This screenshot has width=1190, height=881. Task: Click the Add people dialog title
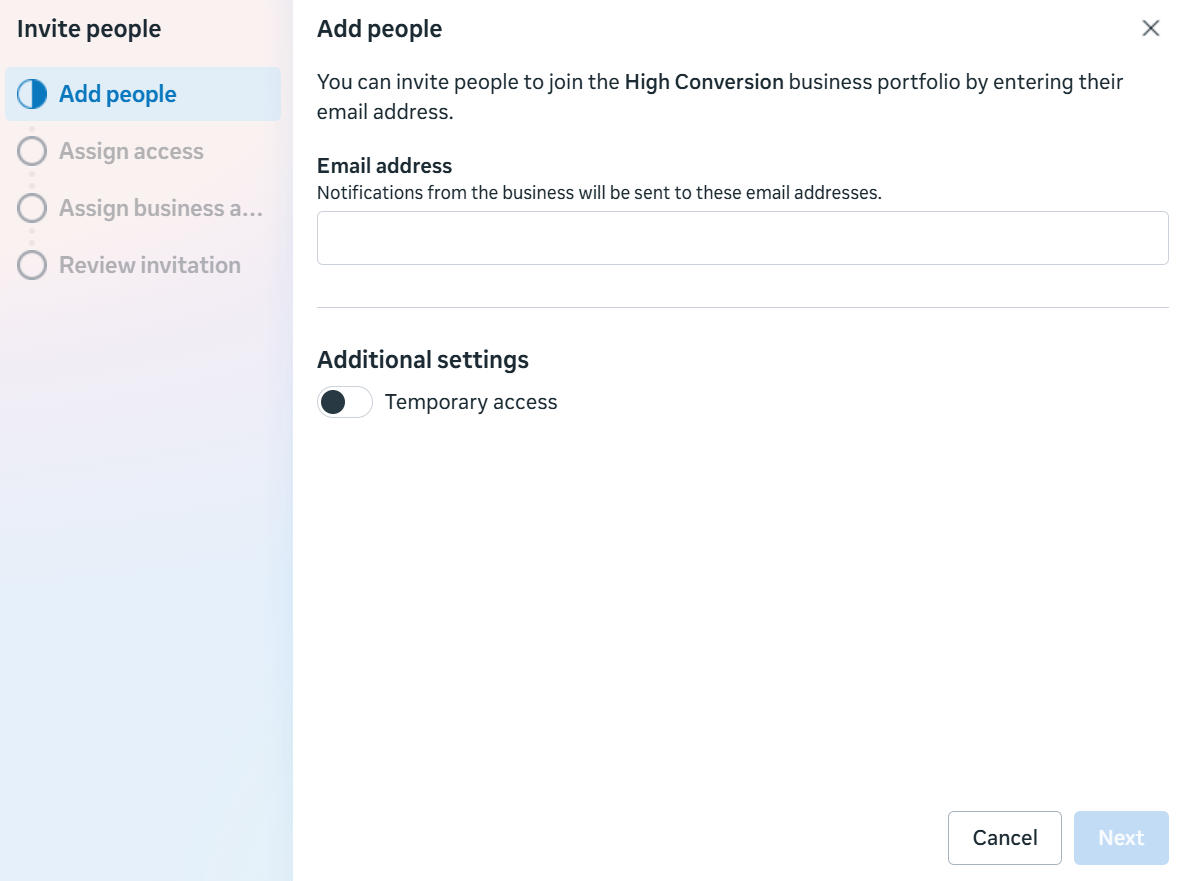pos(379,29)
